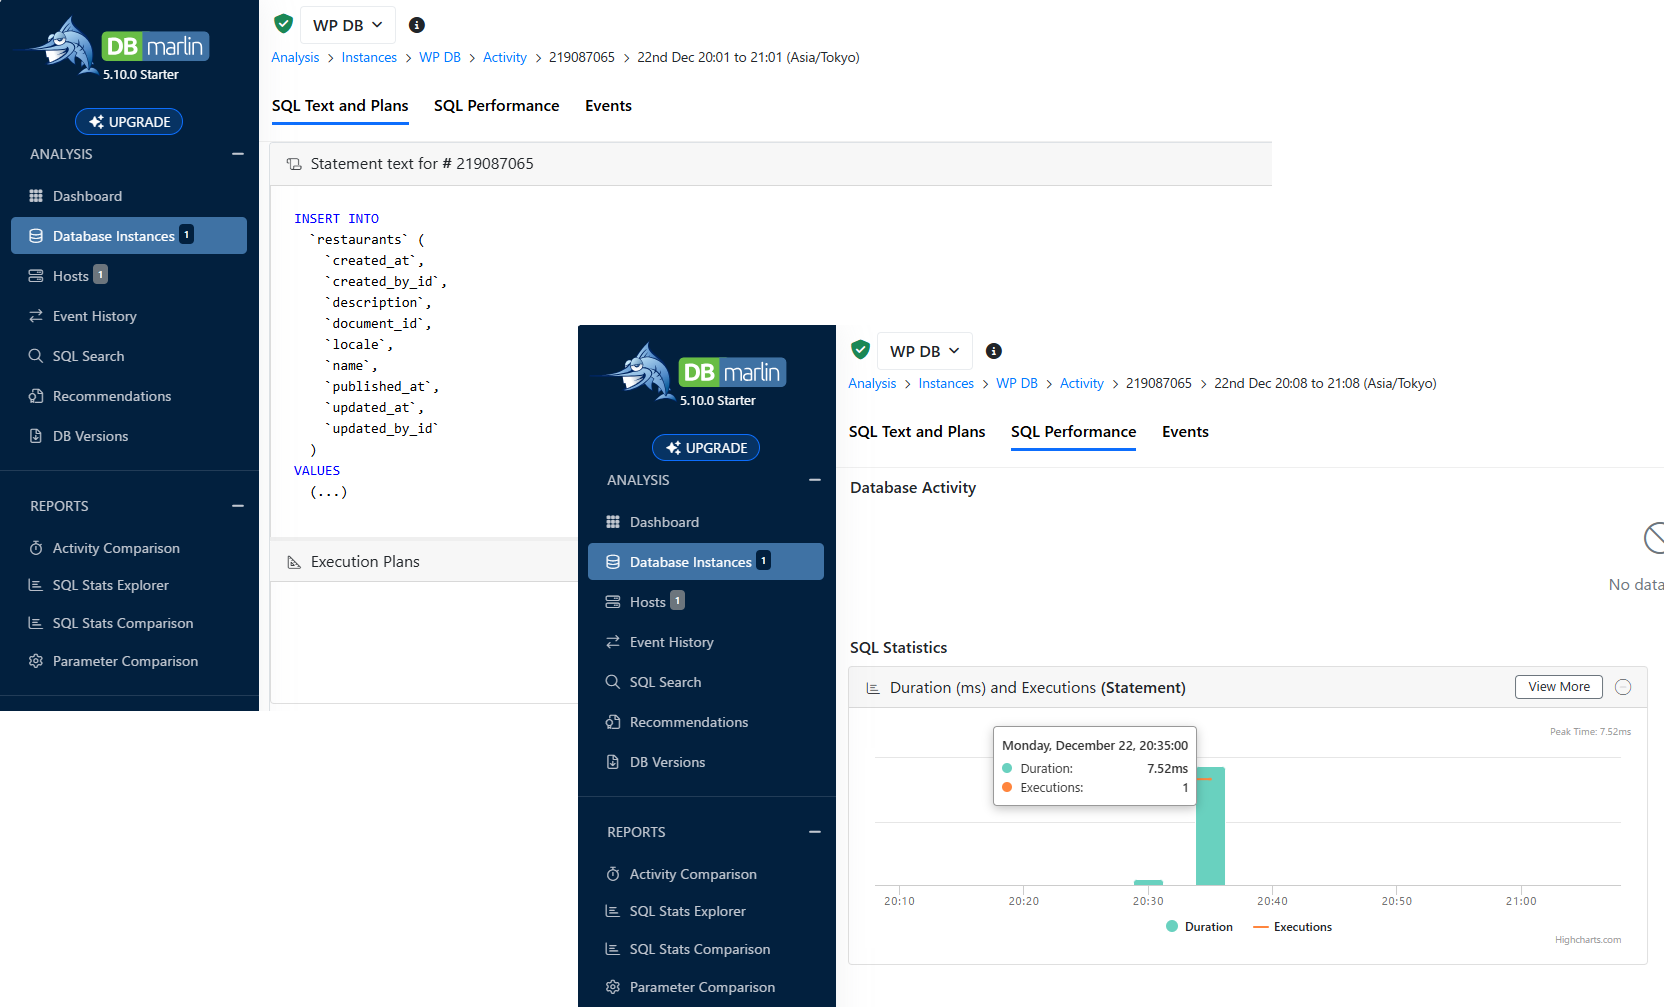Click the SQL Search magnifier icon, front window
Screen dimensions: 1664x1007
pos(613,682)
